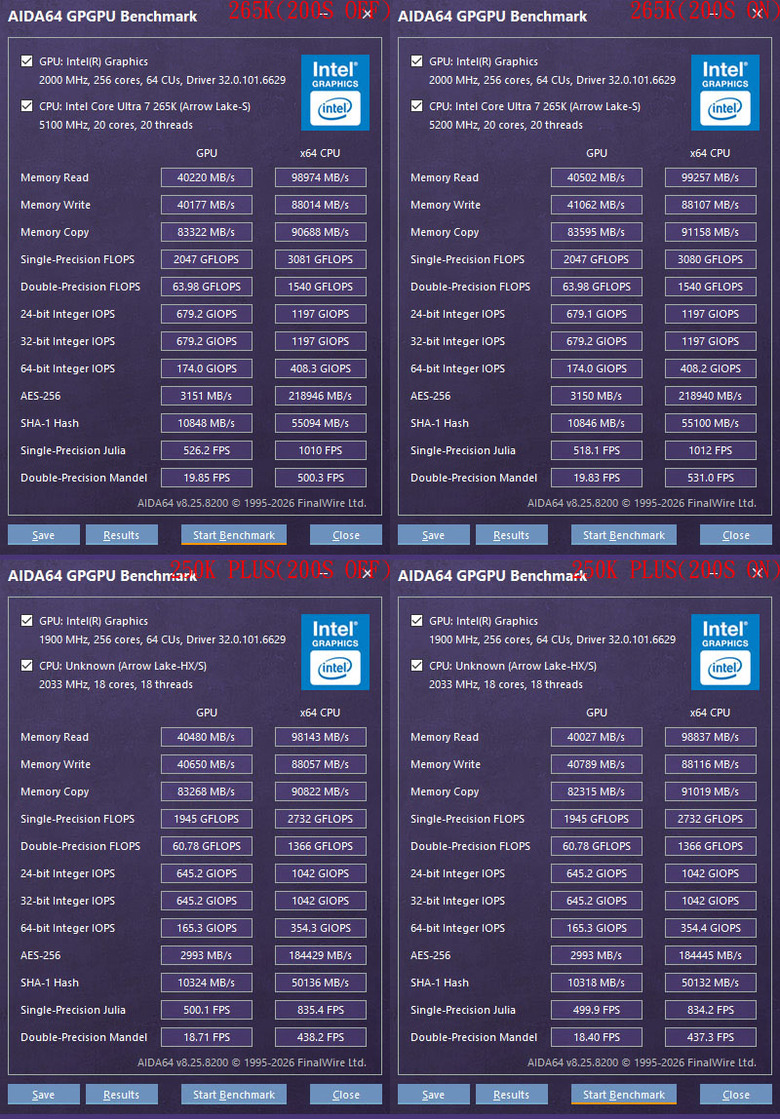Click Close button in 250K PLUS 200S ON window

coord(736,1095)
